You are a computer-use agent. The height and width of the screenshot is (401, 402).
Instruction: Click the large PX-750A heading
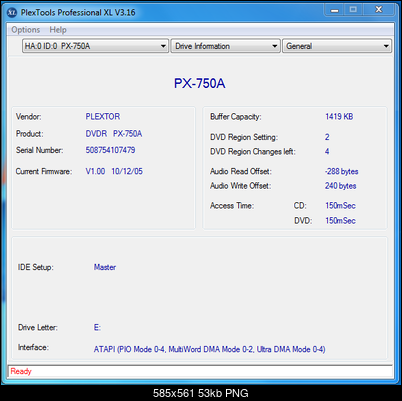click(x=200, y=83)
